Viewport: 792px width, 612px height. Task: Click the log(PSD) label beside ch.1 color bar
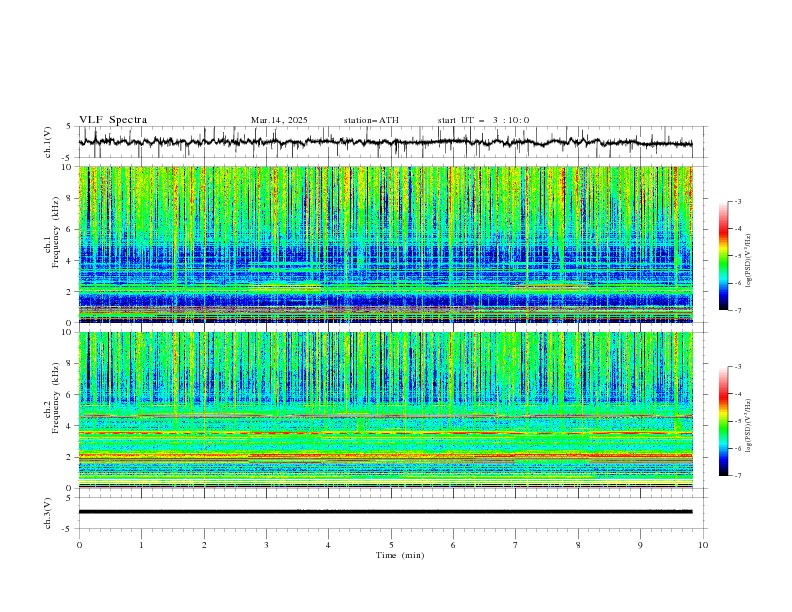(749, 261)
